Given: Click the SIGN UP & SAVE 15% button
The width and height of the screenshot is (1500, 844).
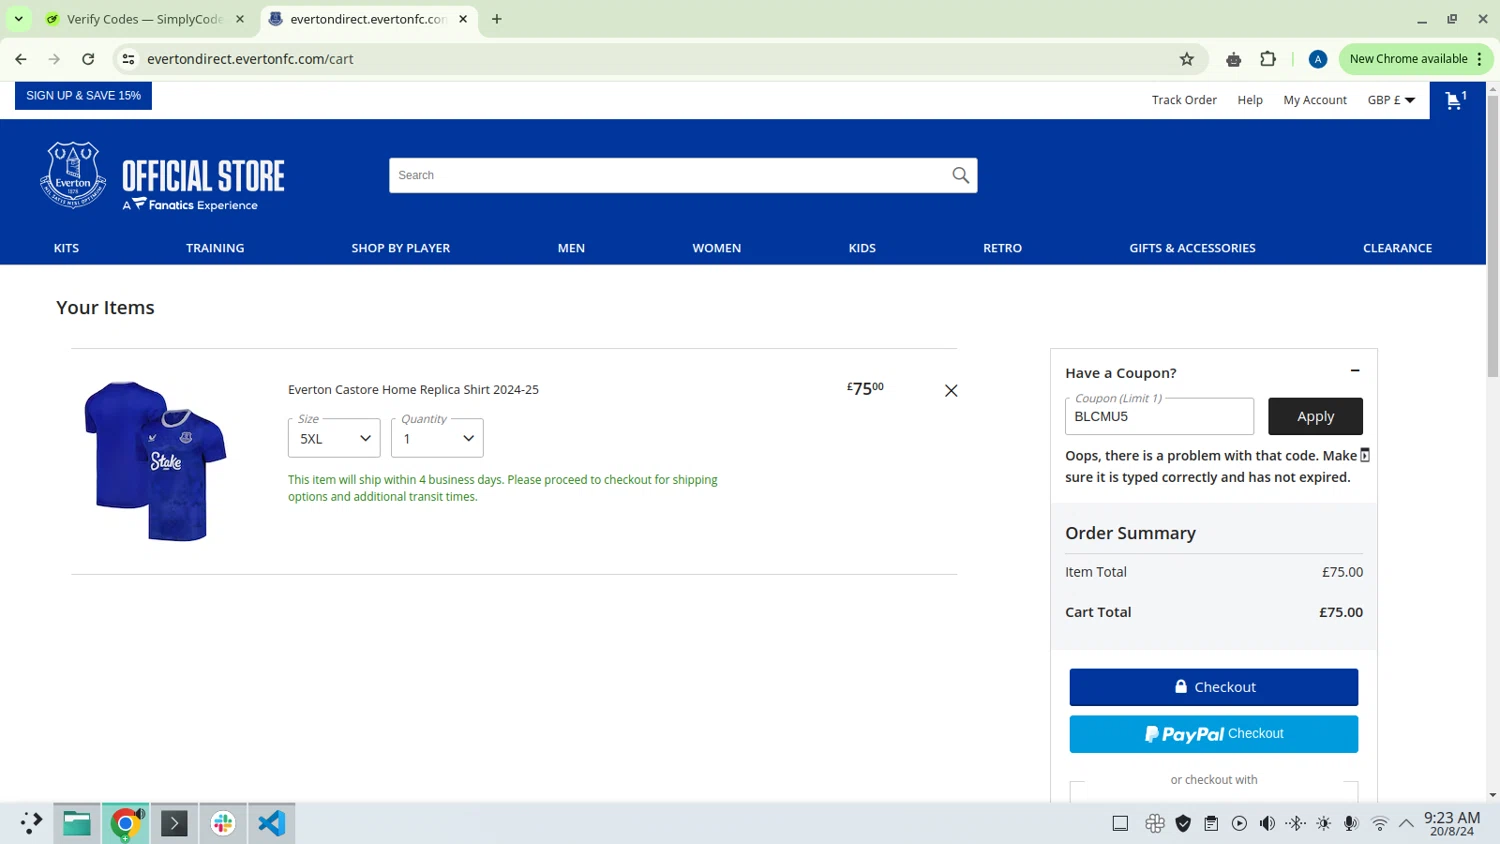Looking at the screenshot, I should point(83,96).
